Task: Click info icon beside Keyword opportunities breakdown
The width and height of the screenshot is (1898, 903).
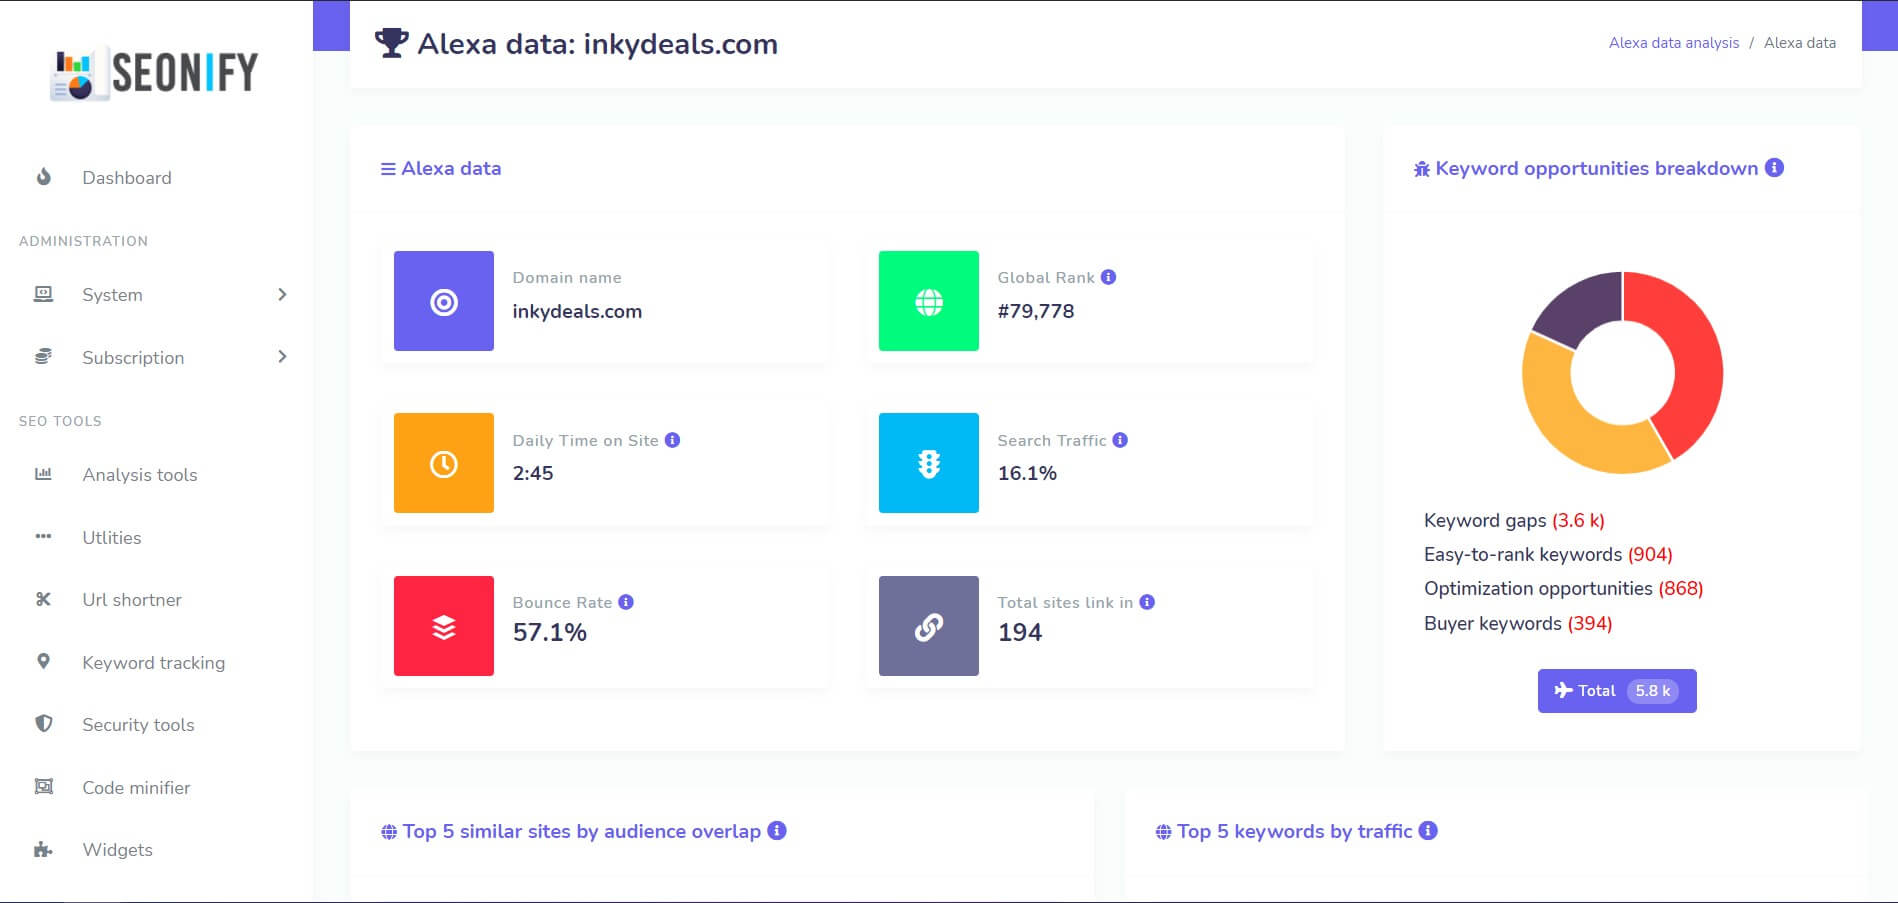Action: pos(1775,168)
